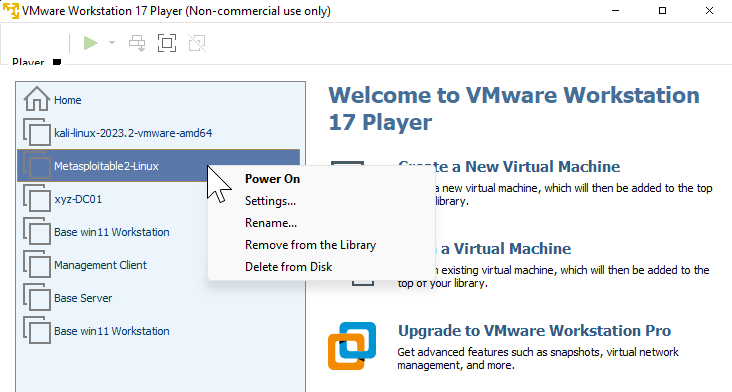The width and height of the screenshot is (732, 392).
Task: Choose Delete from Disk in context menu
Action: 322,266
